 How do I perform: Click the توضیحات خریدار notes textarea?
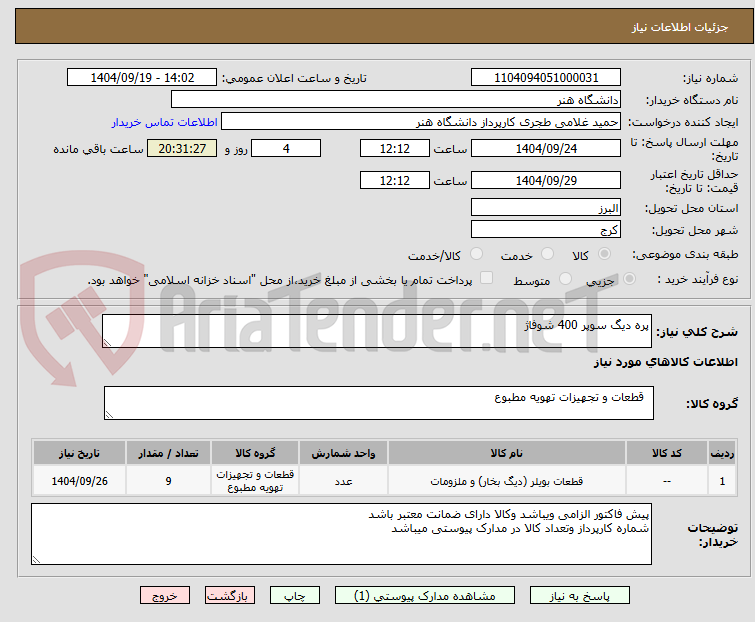click(341, 534)
